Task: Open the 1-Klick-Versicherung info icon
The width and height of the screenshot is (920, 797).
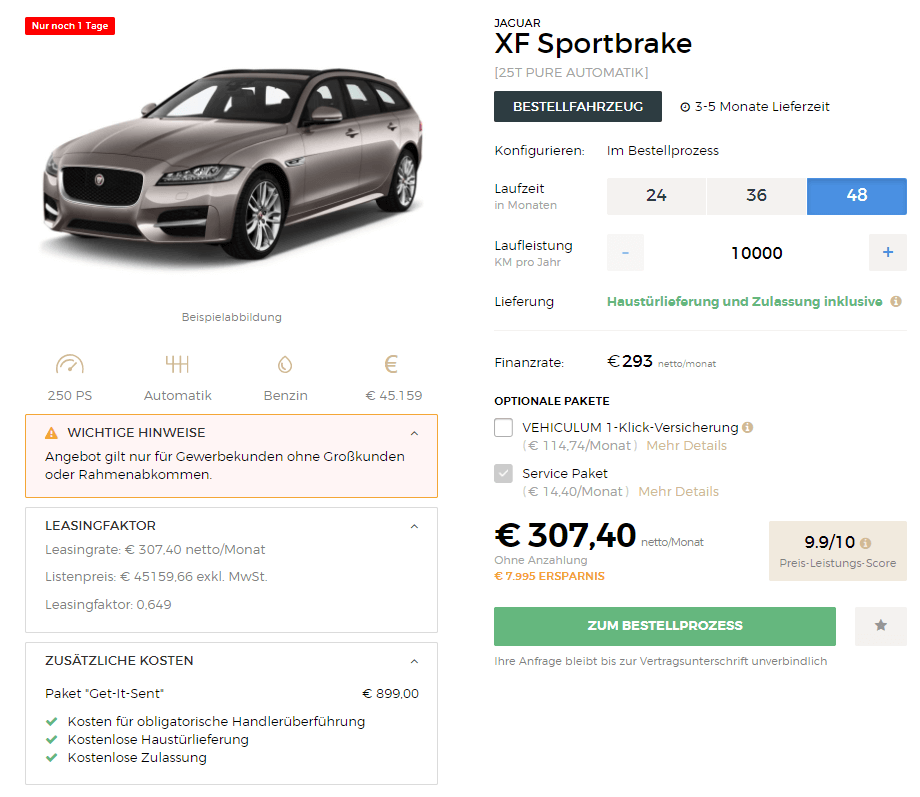Action: tap(748, 427)
